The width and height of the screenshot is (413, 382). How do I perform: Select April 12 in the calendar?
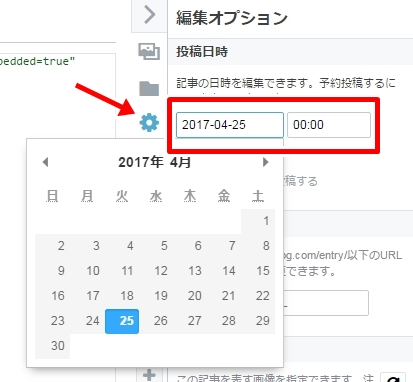[156, 271]
